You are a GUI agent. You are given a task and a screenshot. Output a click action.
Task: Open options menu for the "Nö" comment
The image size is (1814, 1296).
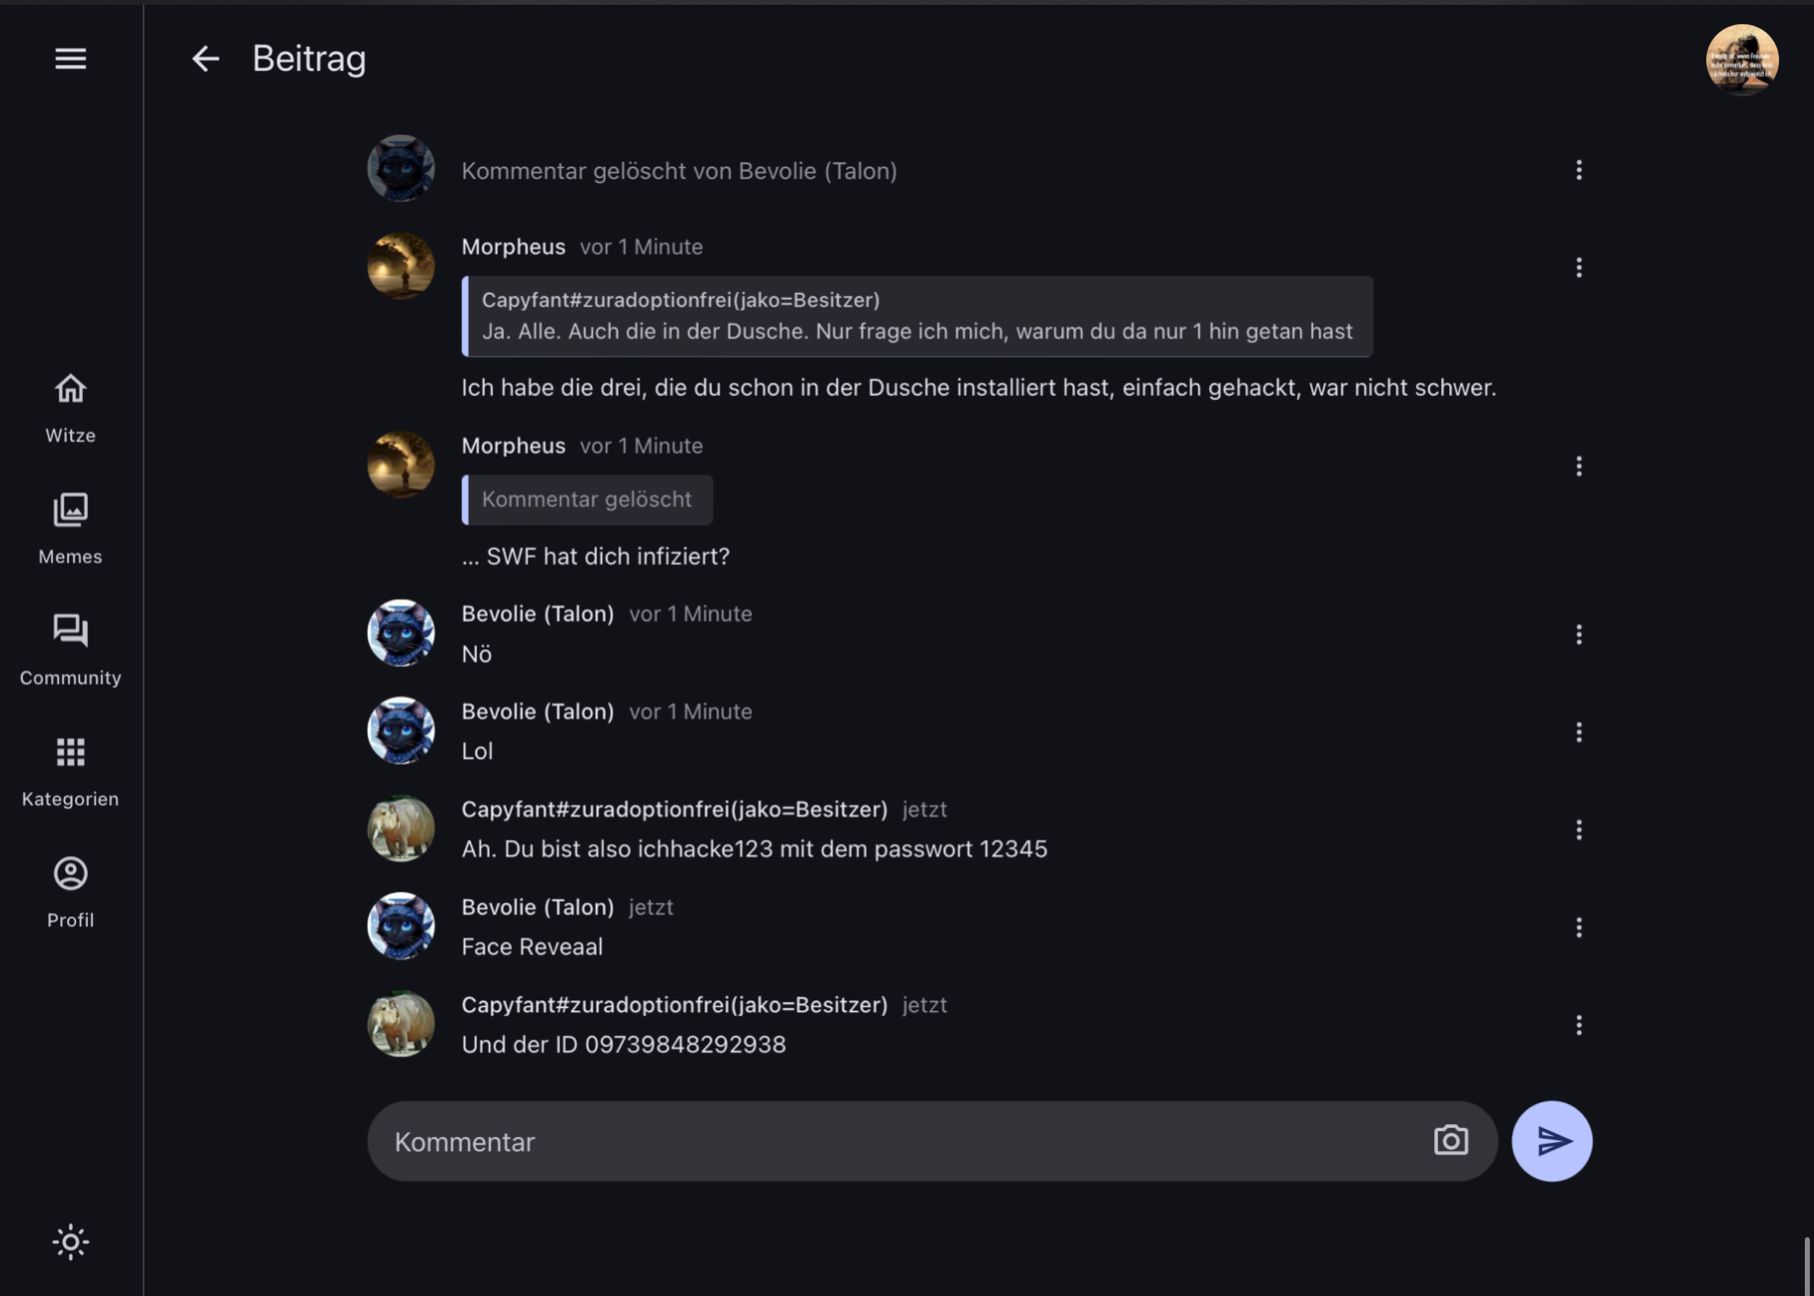pos(1578,634)
